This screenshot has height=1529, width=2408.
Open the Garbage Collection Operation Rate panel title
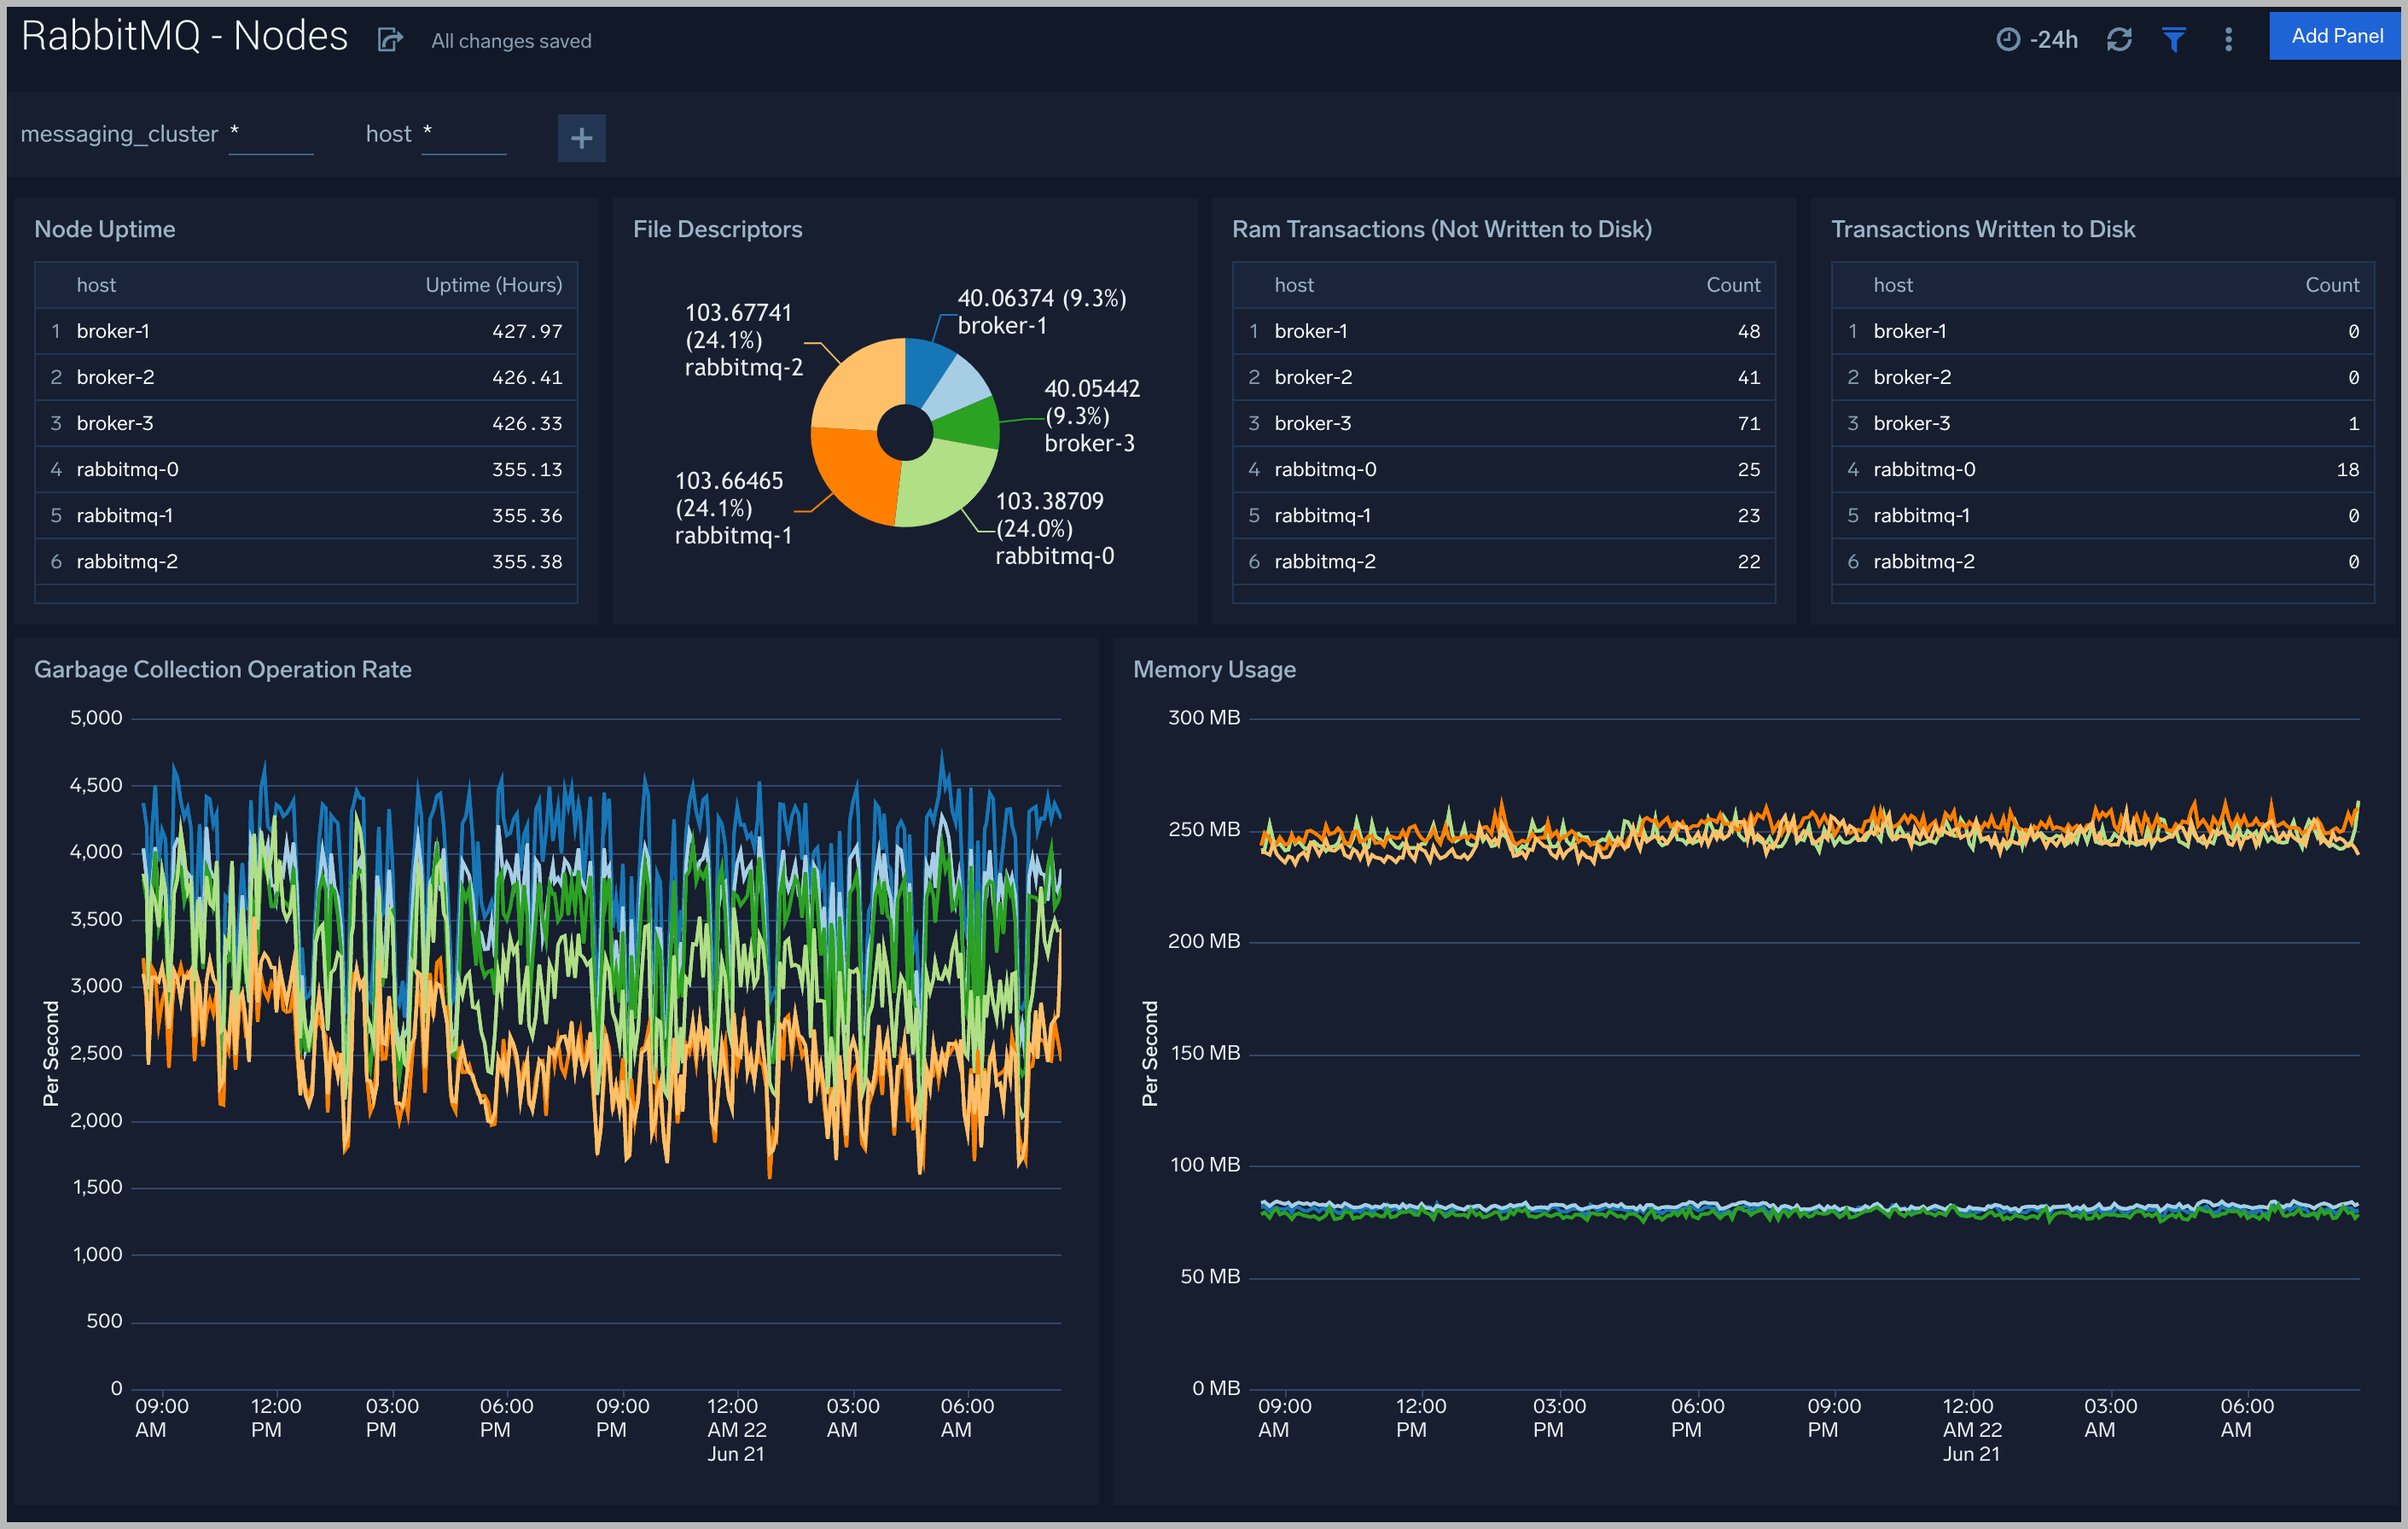(x=222, y=669)
